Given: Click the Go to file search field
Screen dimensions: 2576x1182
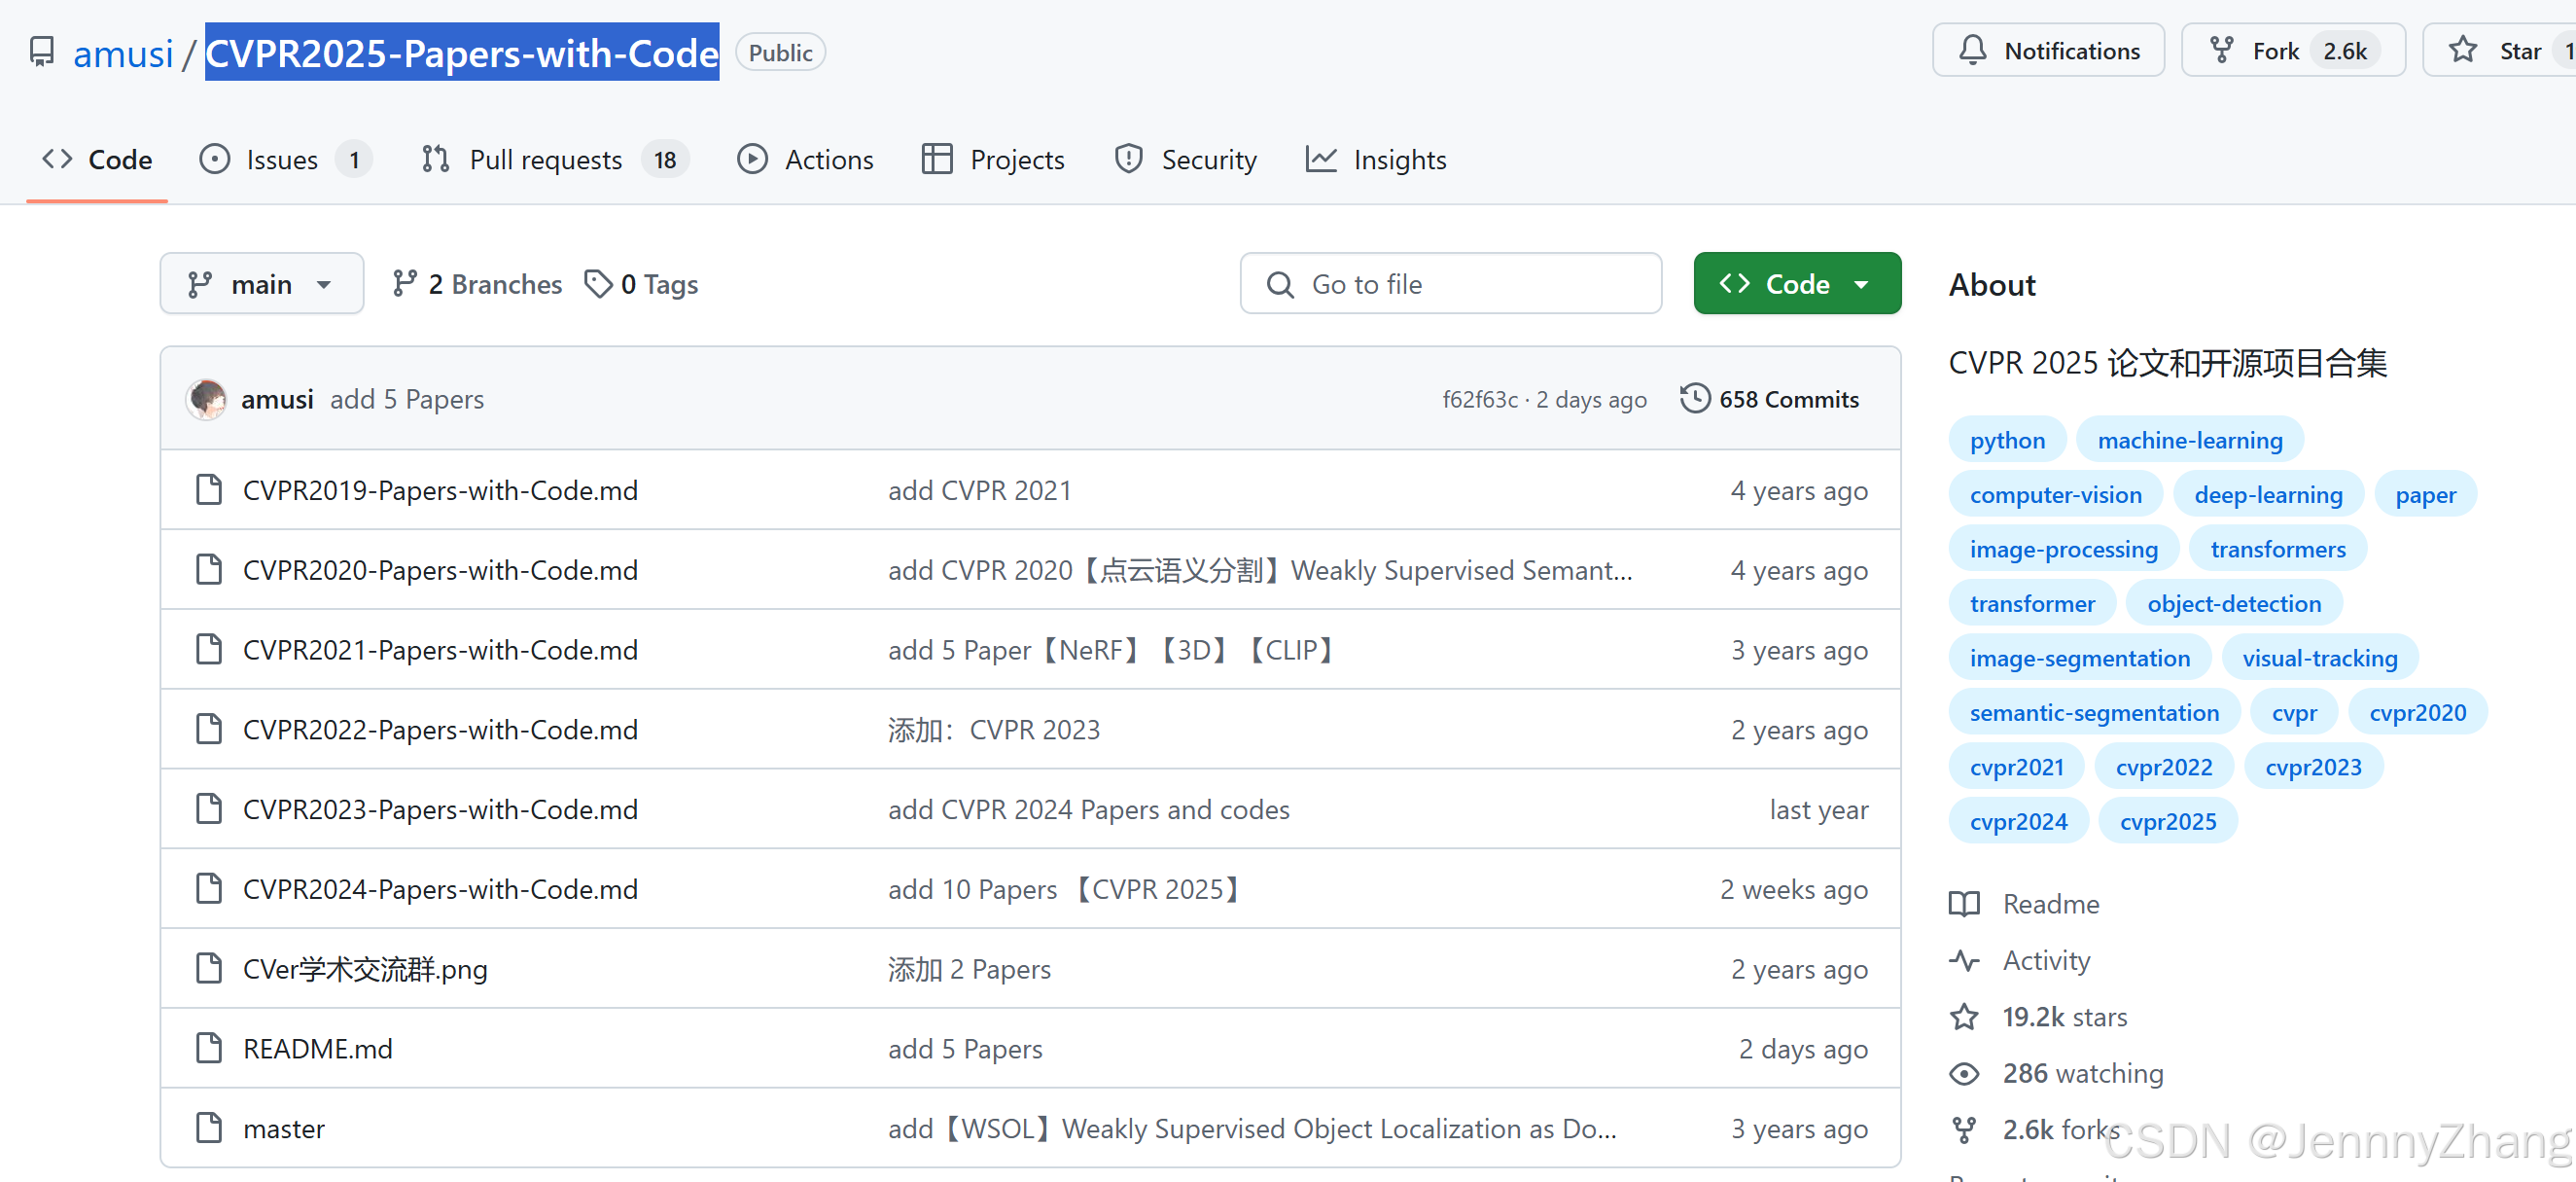Looking at the screenshot, I should 1450,284.
